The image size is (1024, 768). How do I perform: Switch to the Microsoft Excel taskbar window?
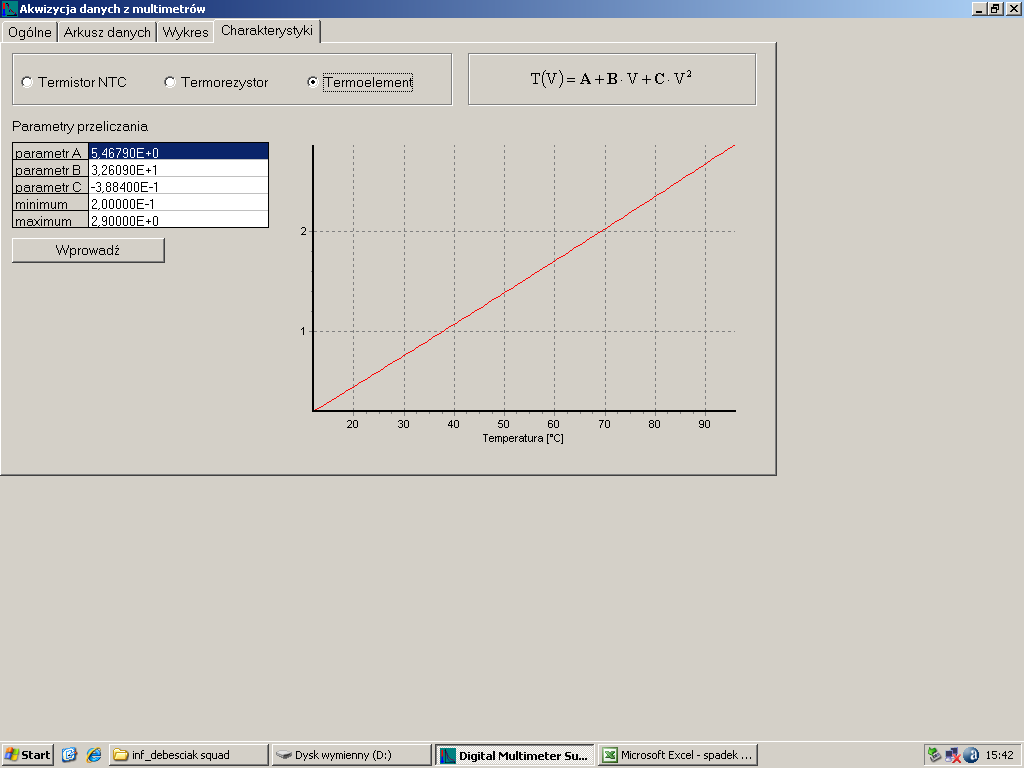click(x=678, y=755)
